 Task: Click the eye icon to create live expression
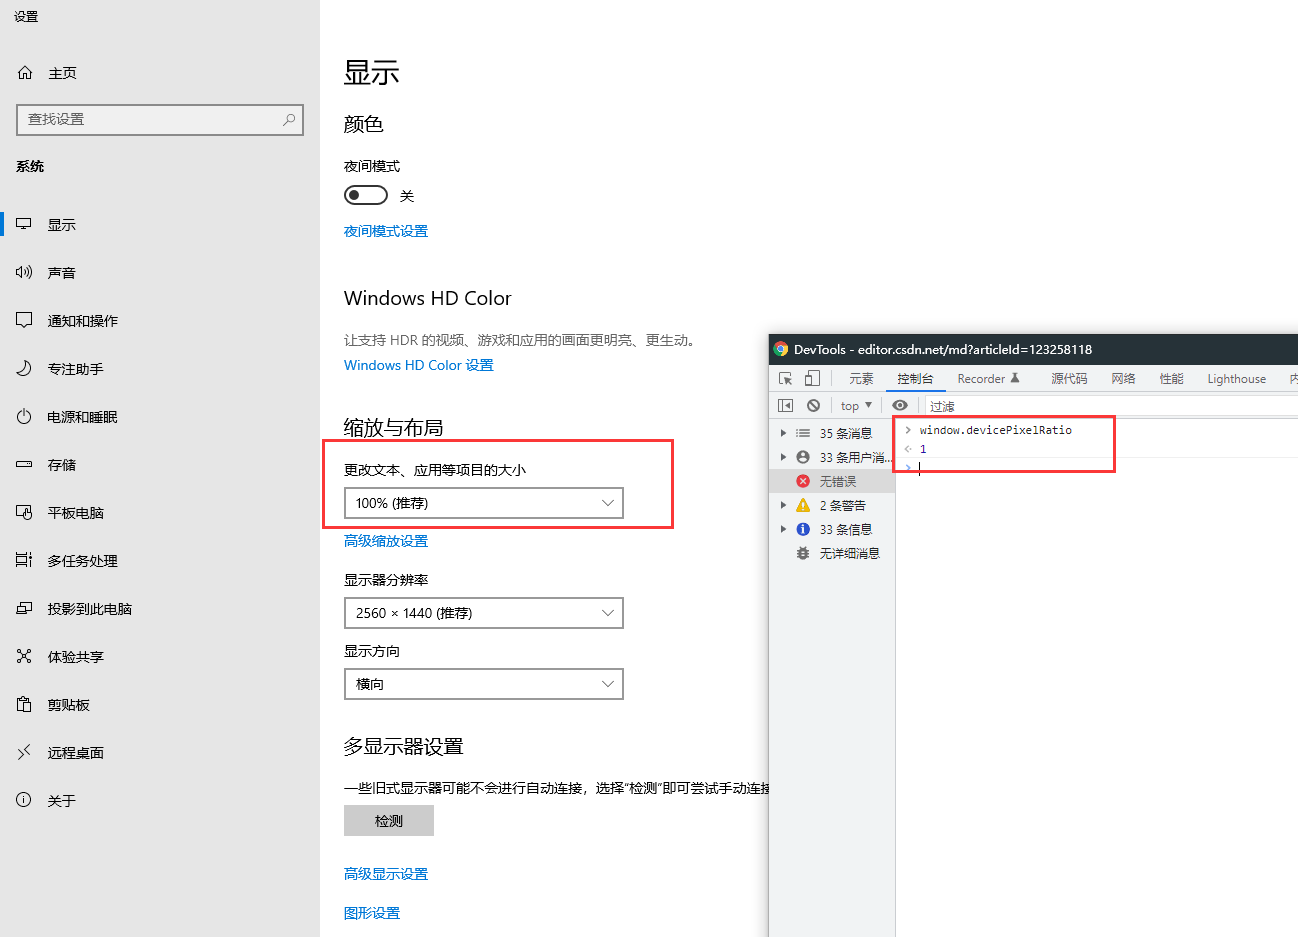point(901,405)
